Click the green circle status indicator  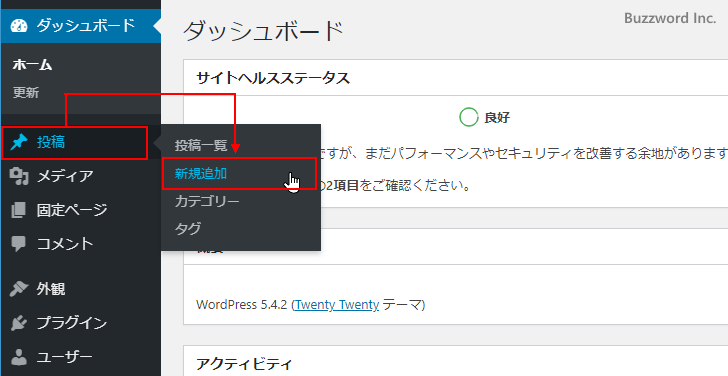pyautogui.click(x=468, y=117)
